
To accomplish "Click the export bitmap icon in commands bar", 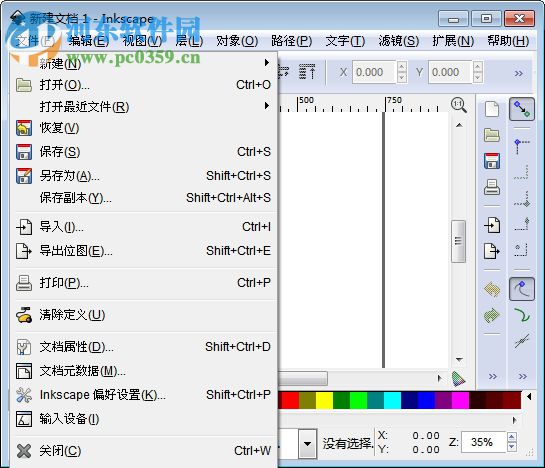I will point(492,251).
